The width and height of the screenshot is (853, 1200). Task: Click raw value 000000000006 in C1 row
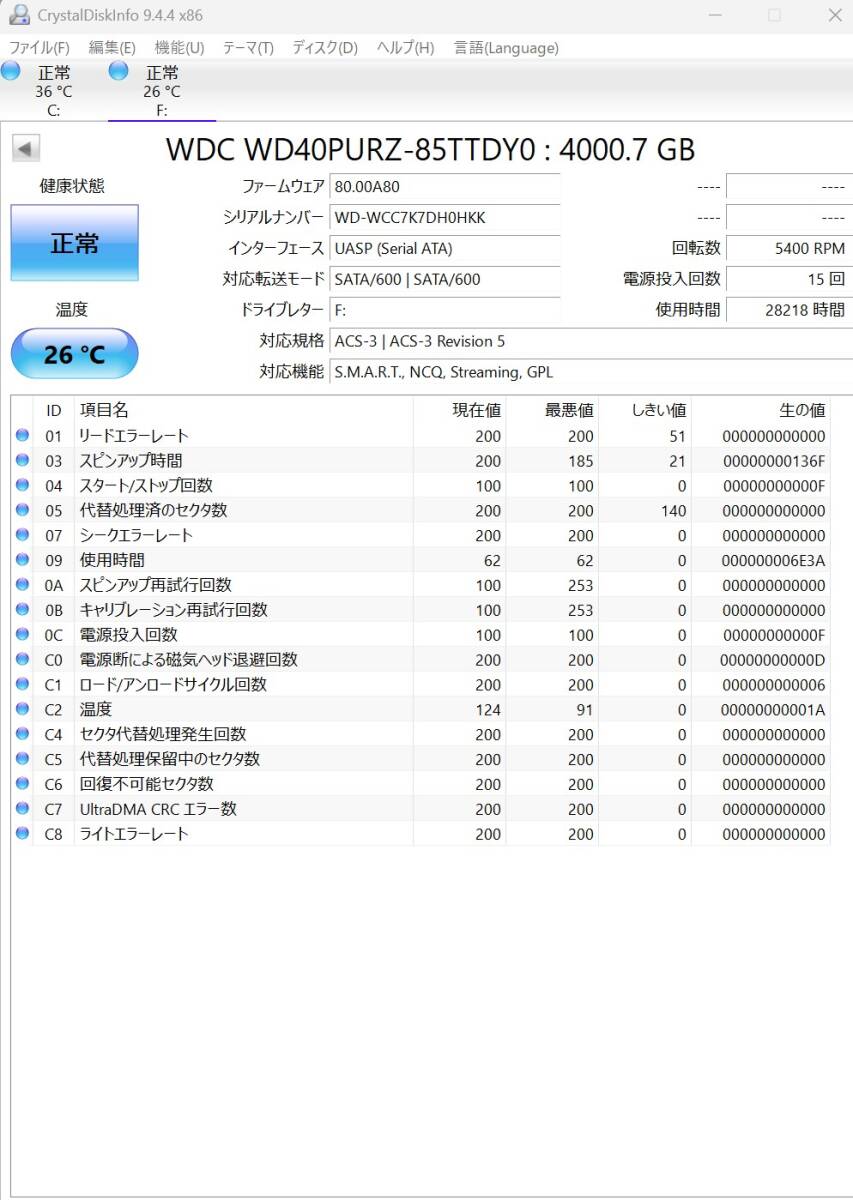pos(774,685)
